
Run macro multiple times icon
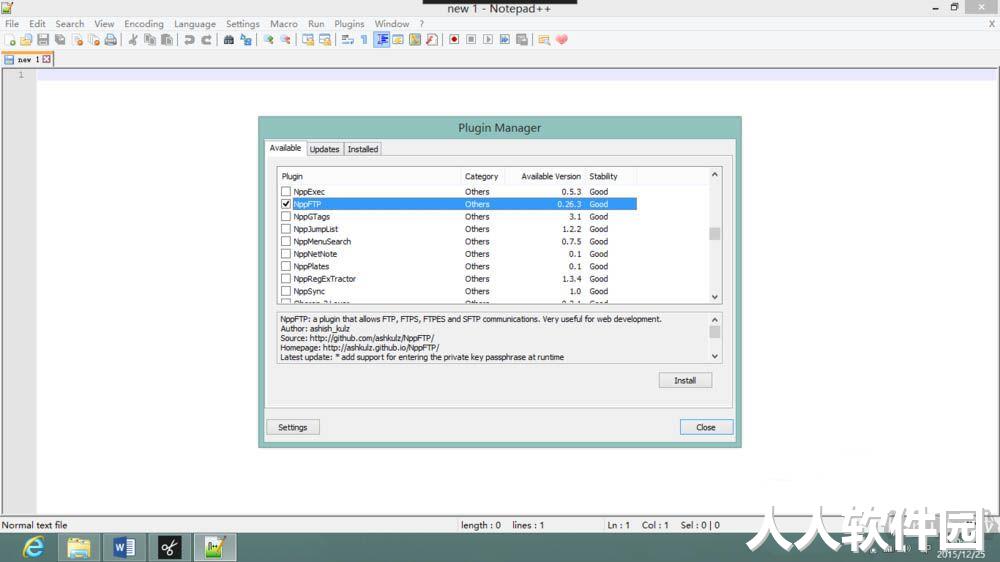pyautogui.click(x=504, y=40)
